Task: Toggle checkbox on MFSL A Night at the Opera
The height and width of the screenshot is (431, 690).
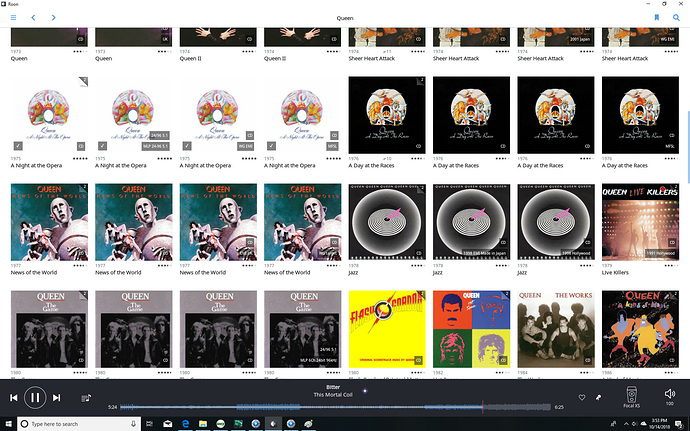Action: click(272, 146)
